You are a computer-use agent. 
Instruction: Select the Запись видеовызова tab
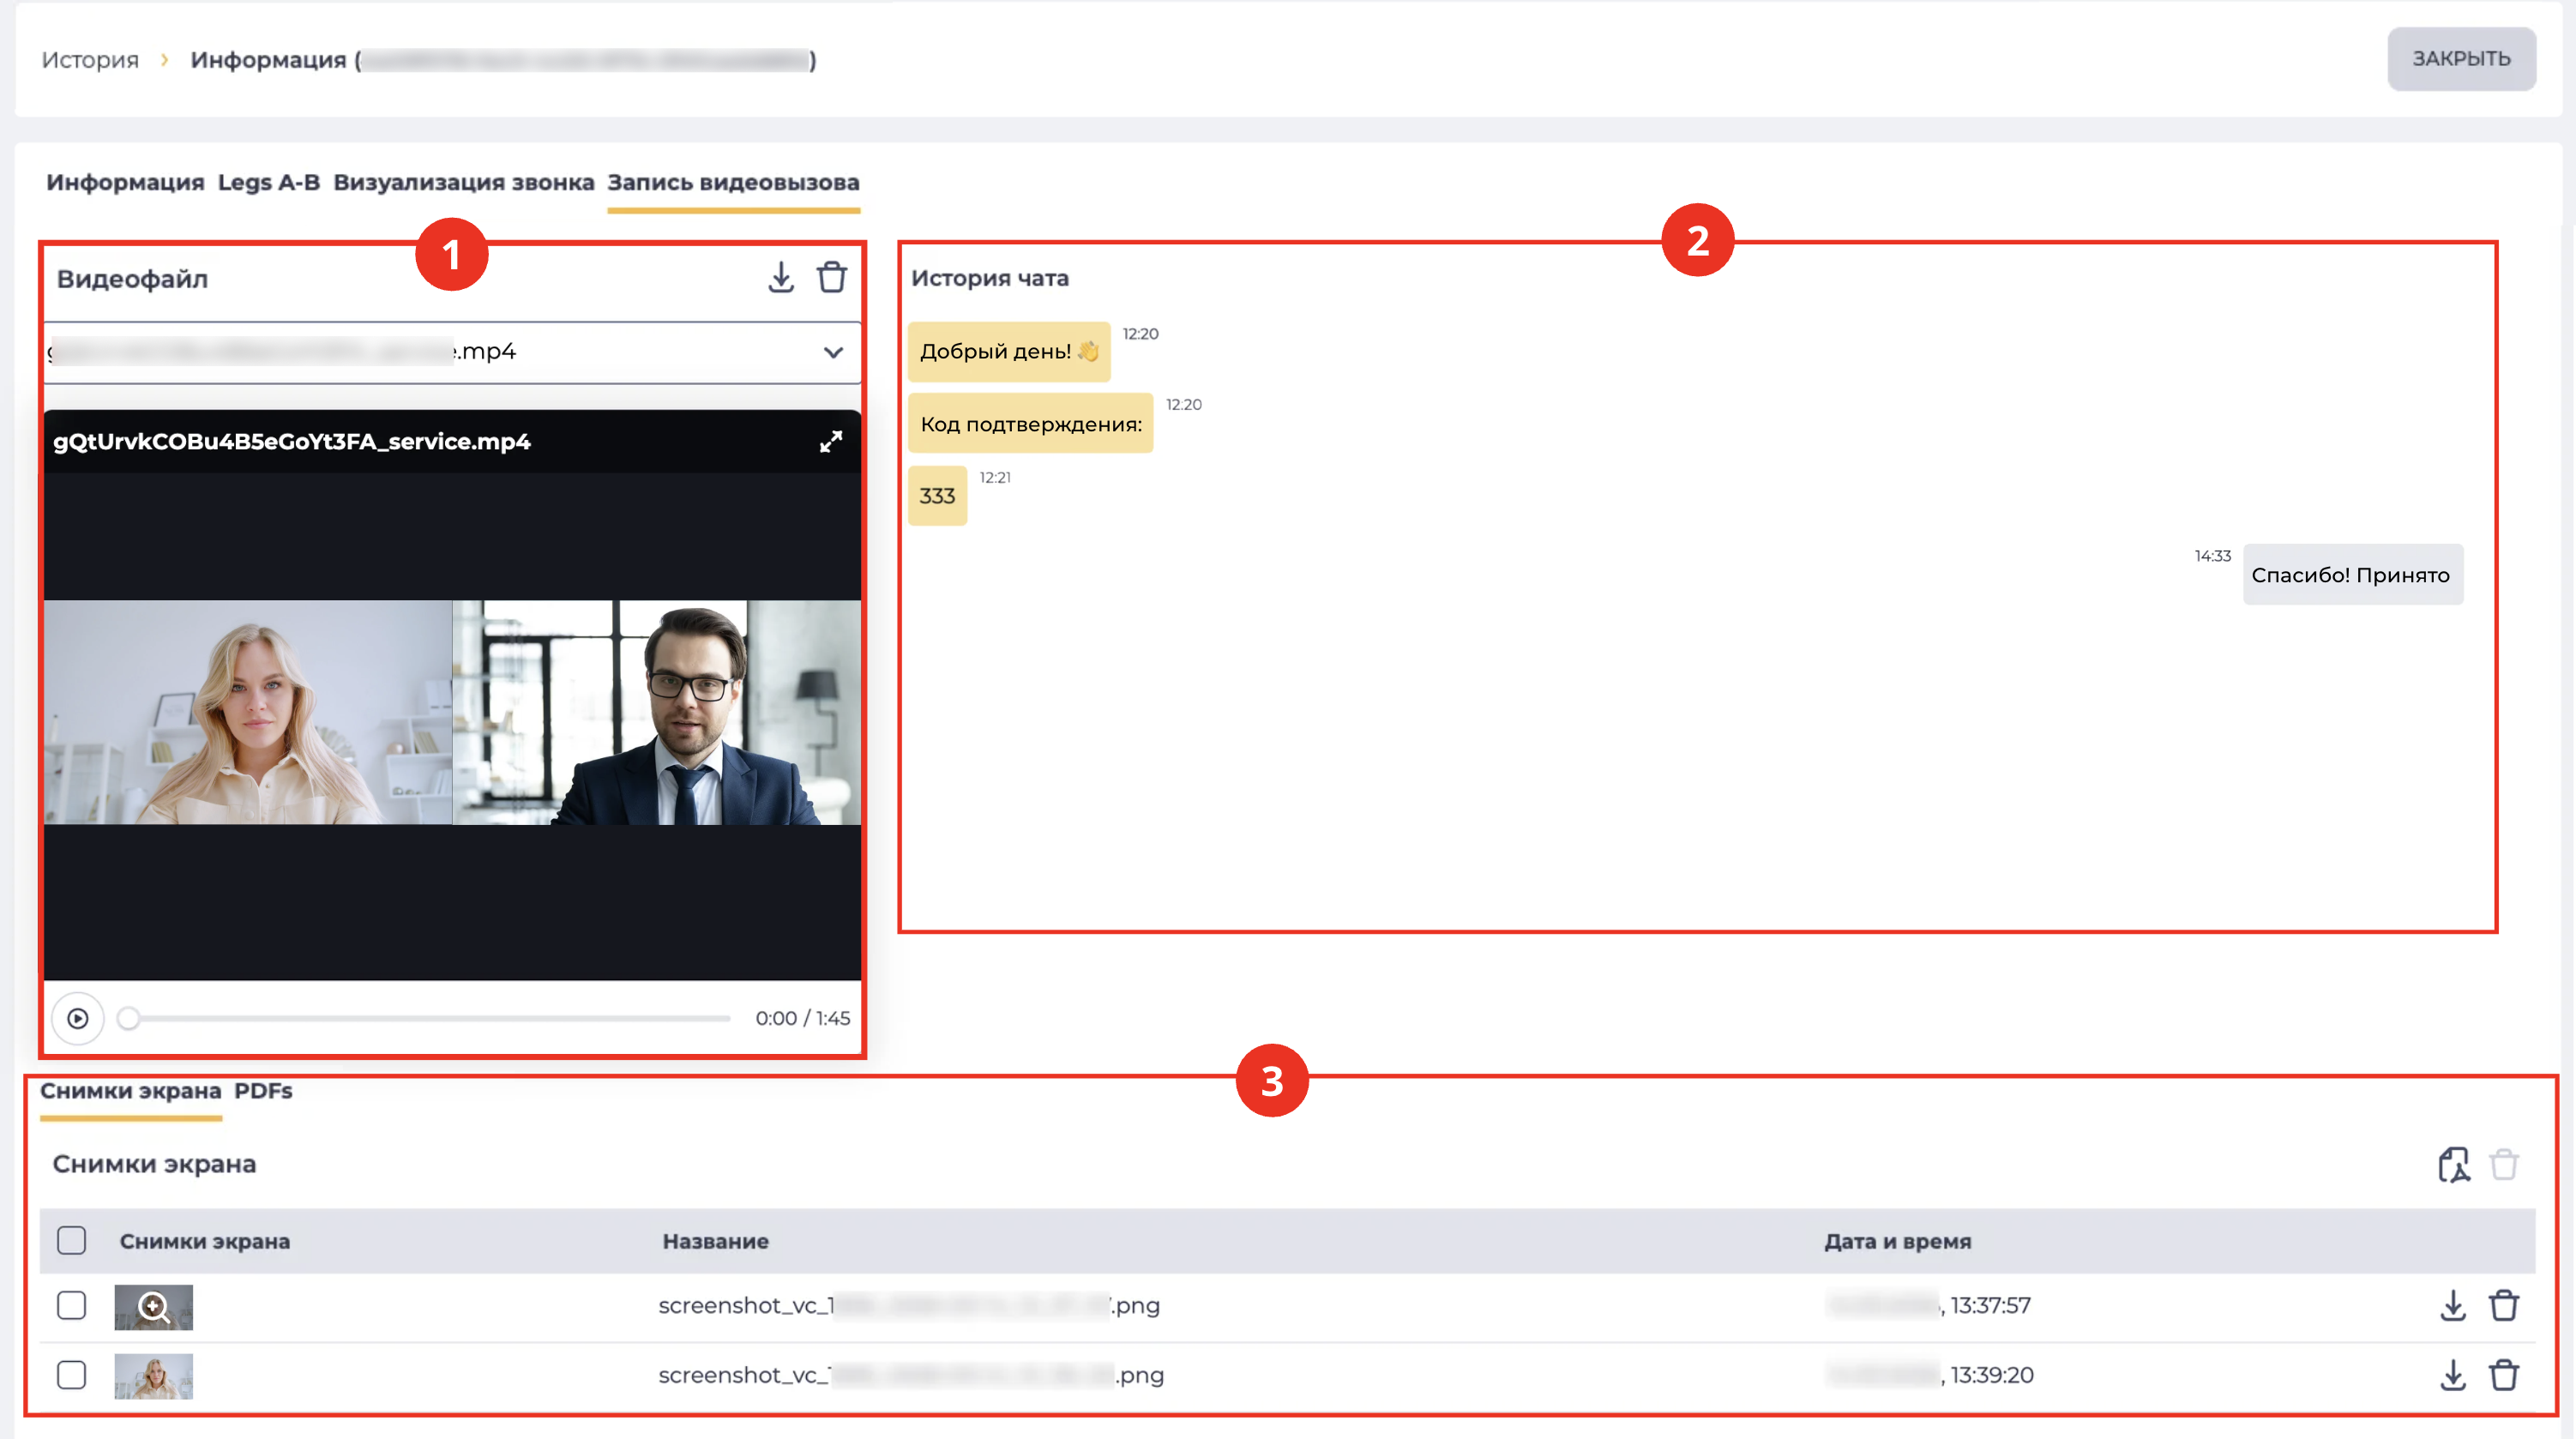733,182
